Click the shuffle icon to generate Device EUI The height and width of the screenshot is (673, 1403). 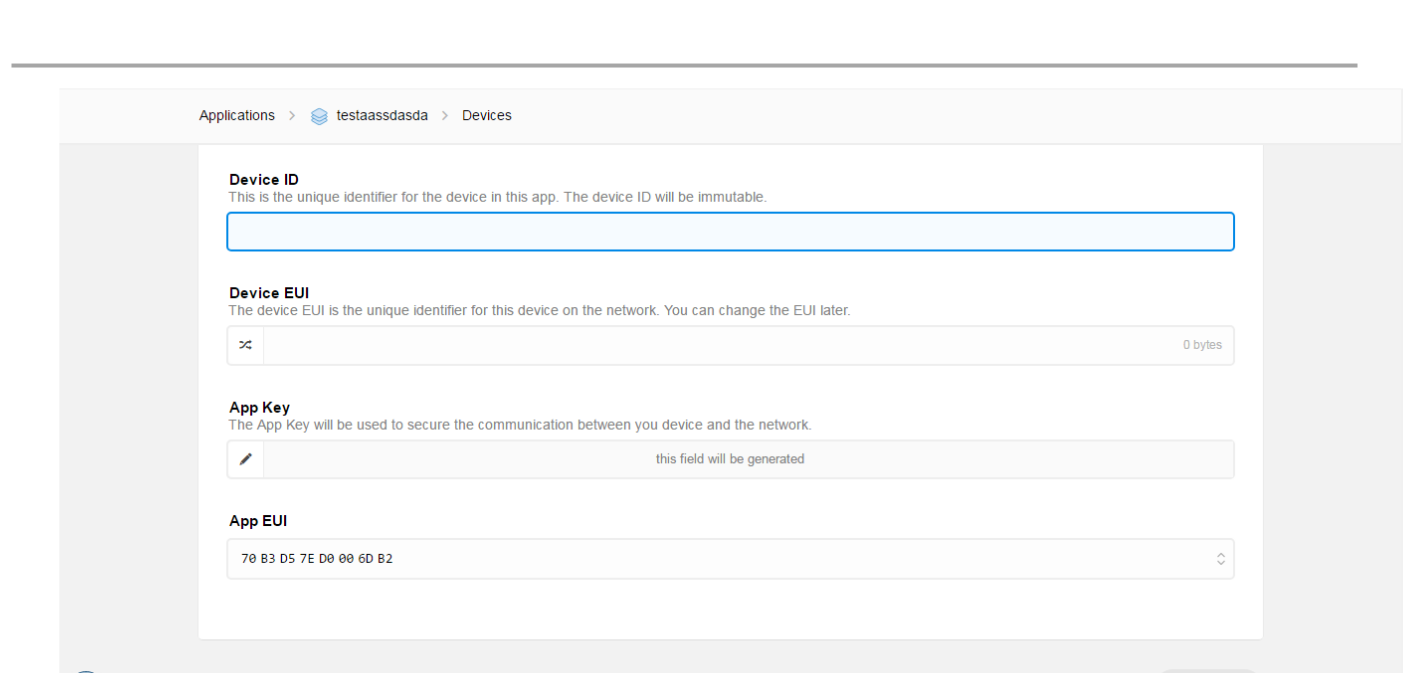coord(245,345)
